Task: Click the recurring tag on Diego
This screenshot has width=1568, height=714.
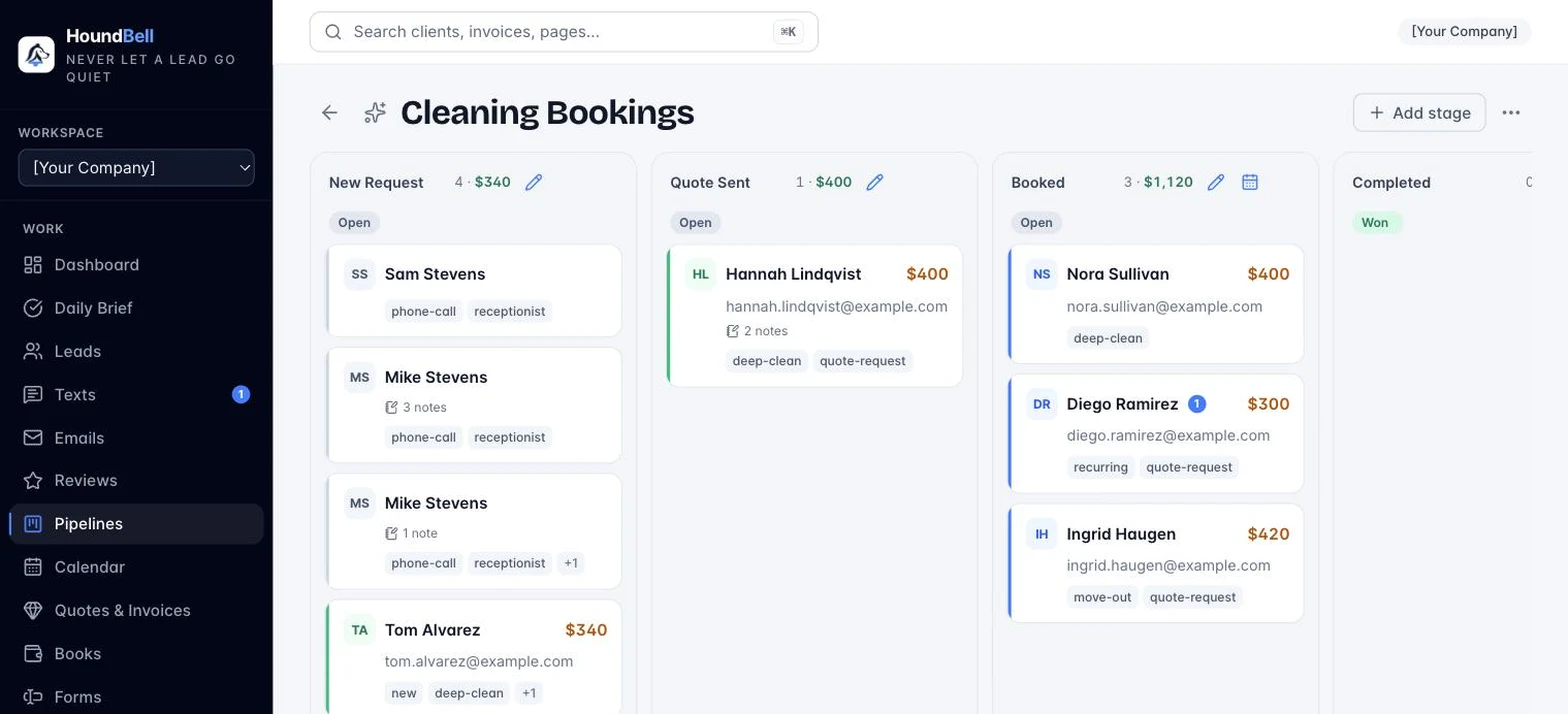Action: [1101, 467]
